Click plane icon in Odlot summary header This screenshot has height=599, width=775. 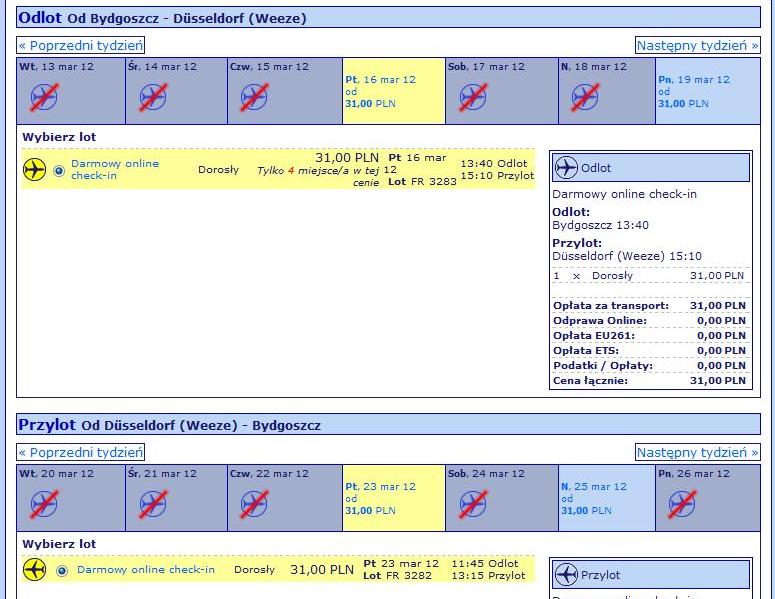click(x=566, y=168)
